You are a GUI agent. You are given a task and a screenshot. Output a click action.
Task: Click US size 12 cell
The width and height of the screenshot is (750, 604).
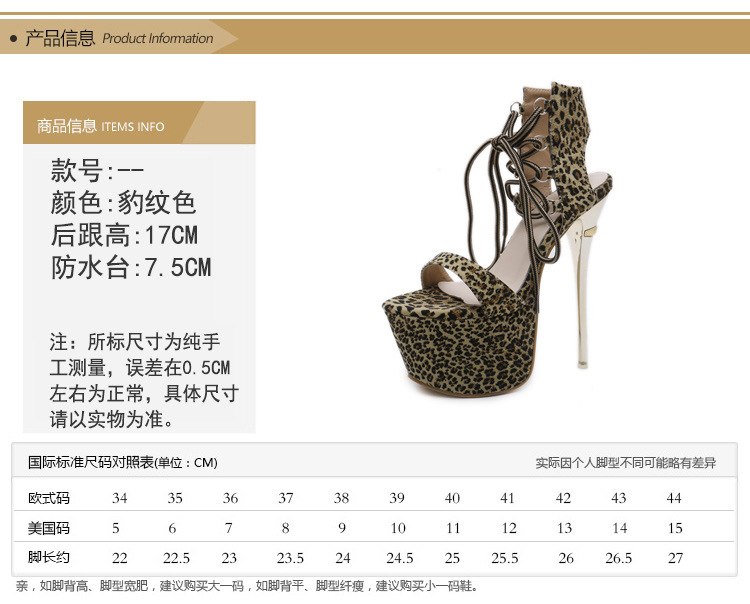point(509,528)
